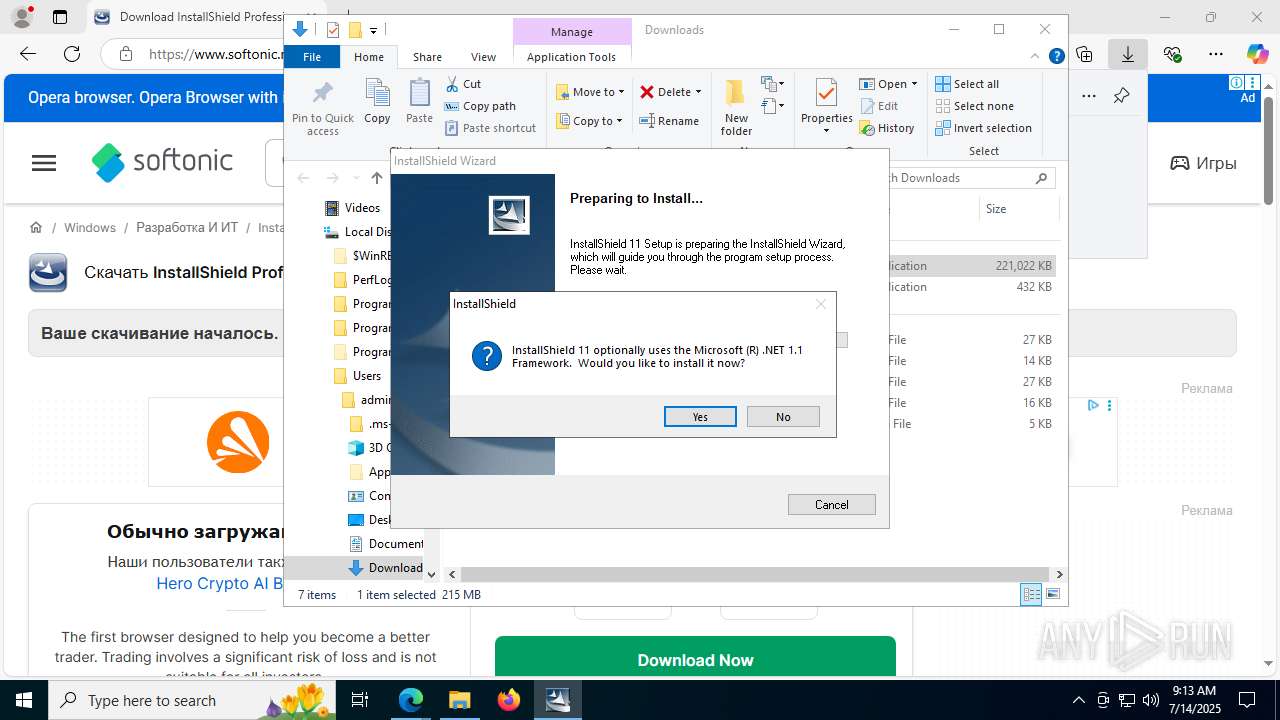Click the taskbar search box
This screenshot has height=720, width=1280.
click(191, 700)
